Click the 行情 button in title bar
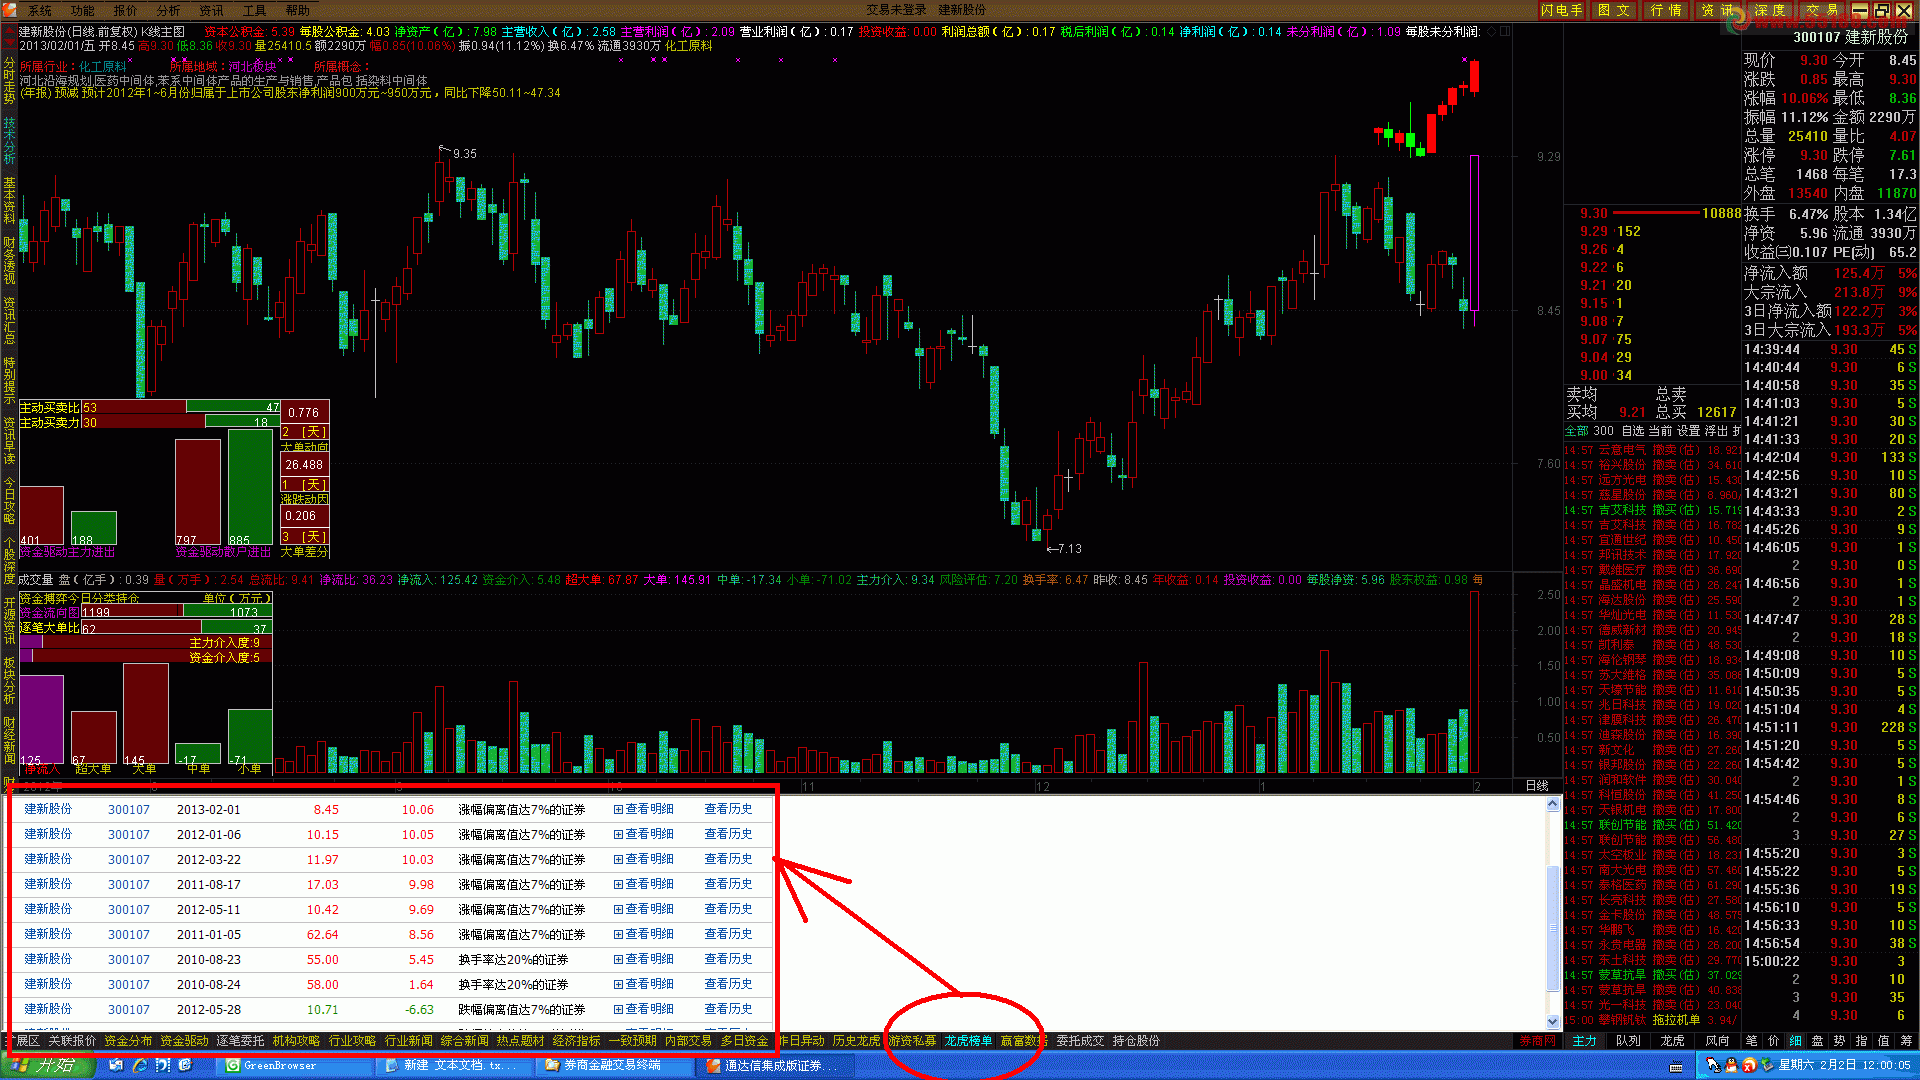This screenshot has height=1080, width=1920. pos(1666,10)
